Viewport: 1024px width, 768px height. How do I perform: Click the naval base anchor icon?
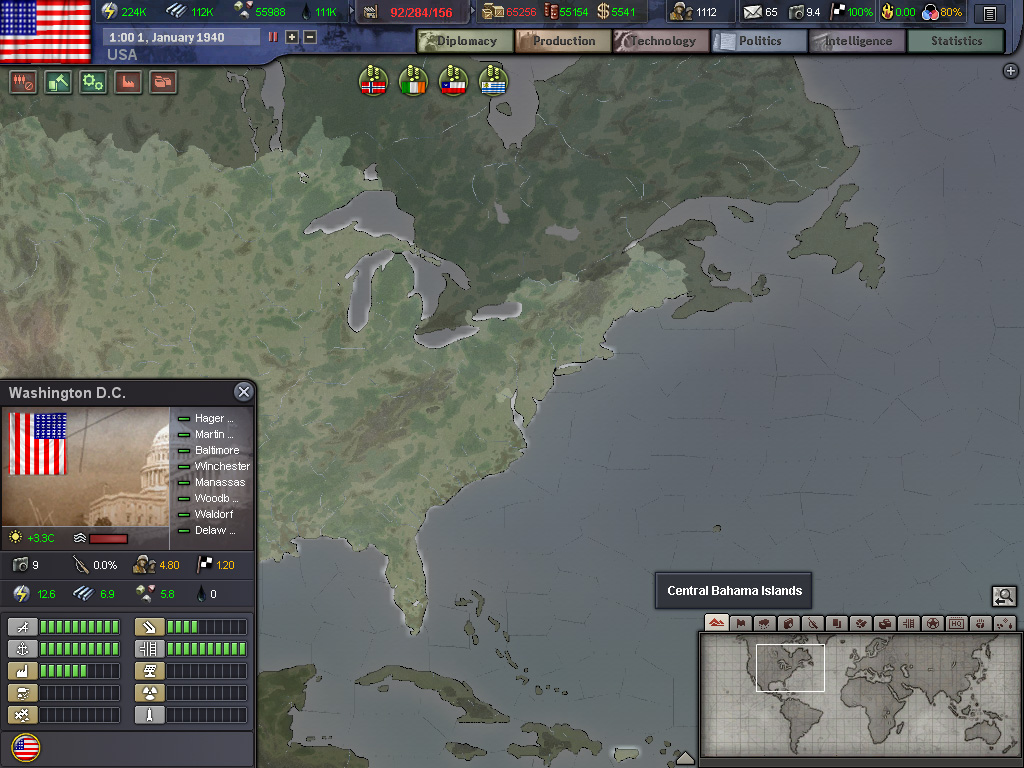point(22,649)
